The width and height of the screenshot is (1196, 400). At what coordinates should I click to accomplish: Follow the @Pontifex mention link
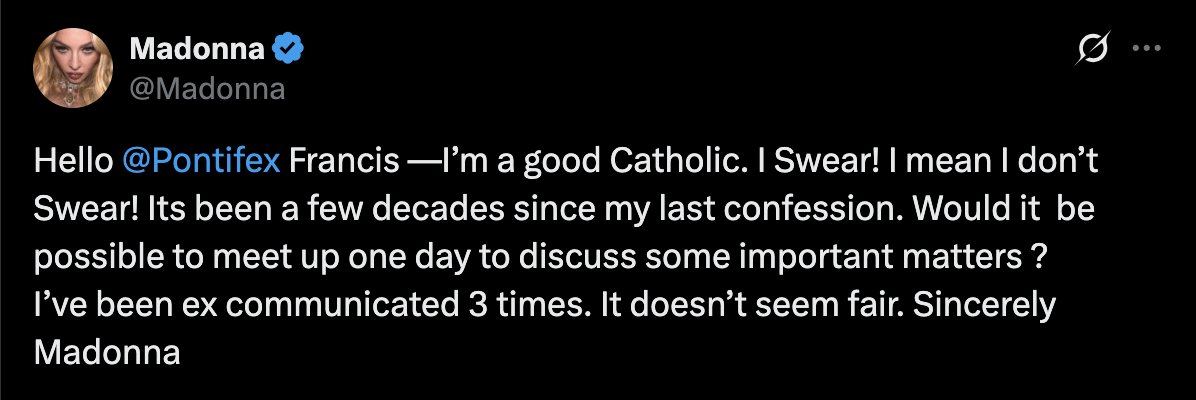(x=201, y=163)
